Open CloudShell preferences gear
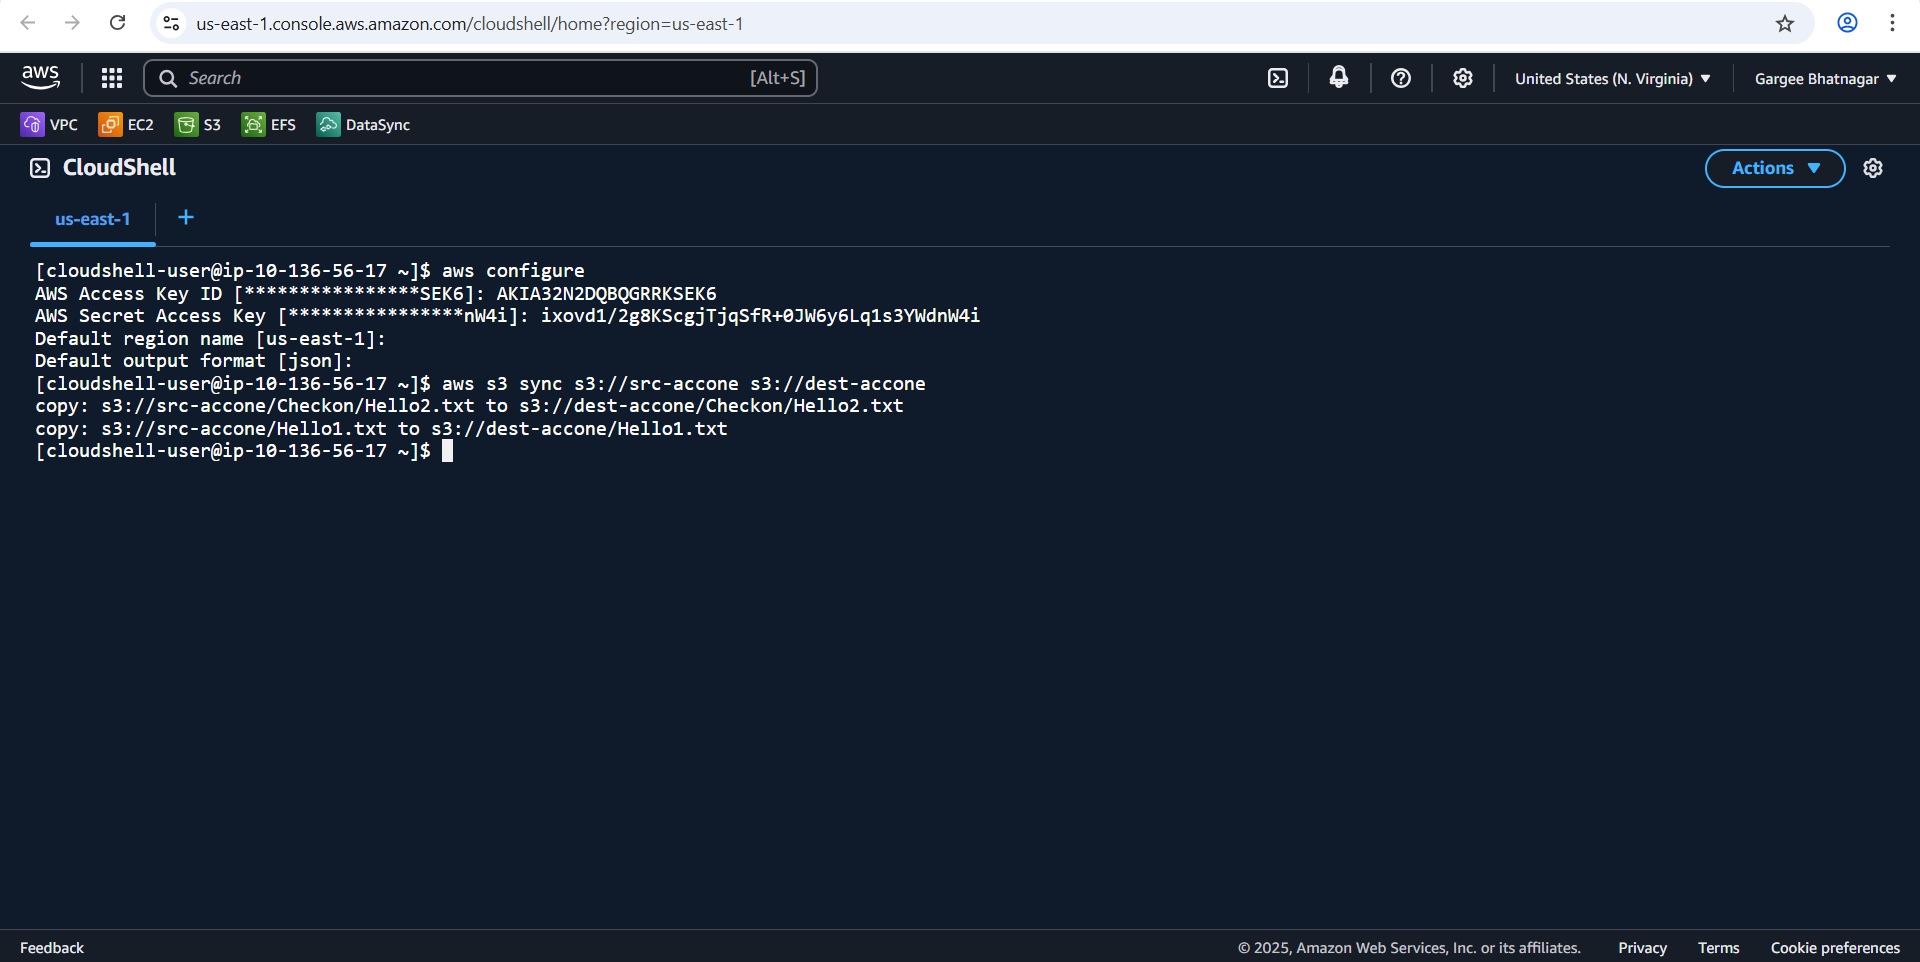This screenshot has height=962, width=1920. coord(1873,168)
